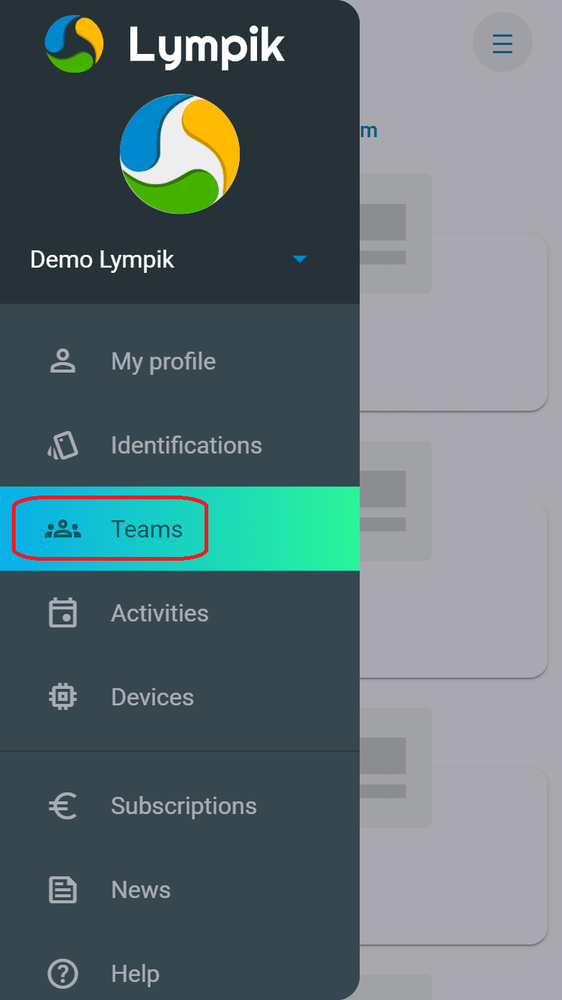Open the hamburger menu button
The image size is (562, 1000).
coord(502,42)
